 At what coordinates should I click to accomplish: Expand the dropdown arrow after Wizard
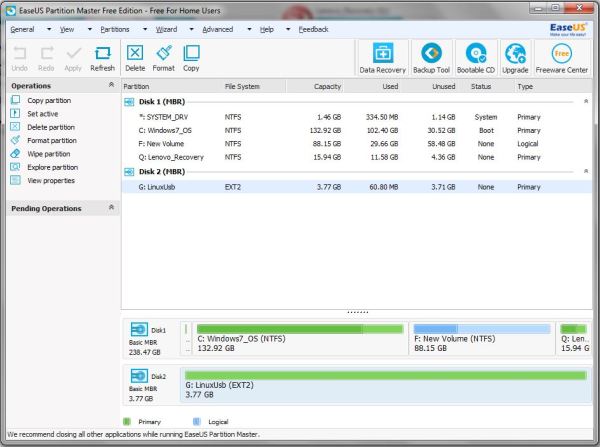[x=191, y=29]
